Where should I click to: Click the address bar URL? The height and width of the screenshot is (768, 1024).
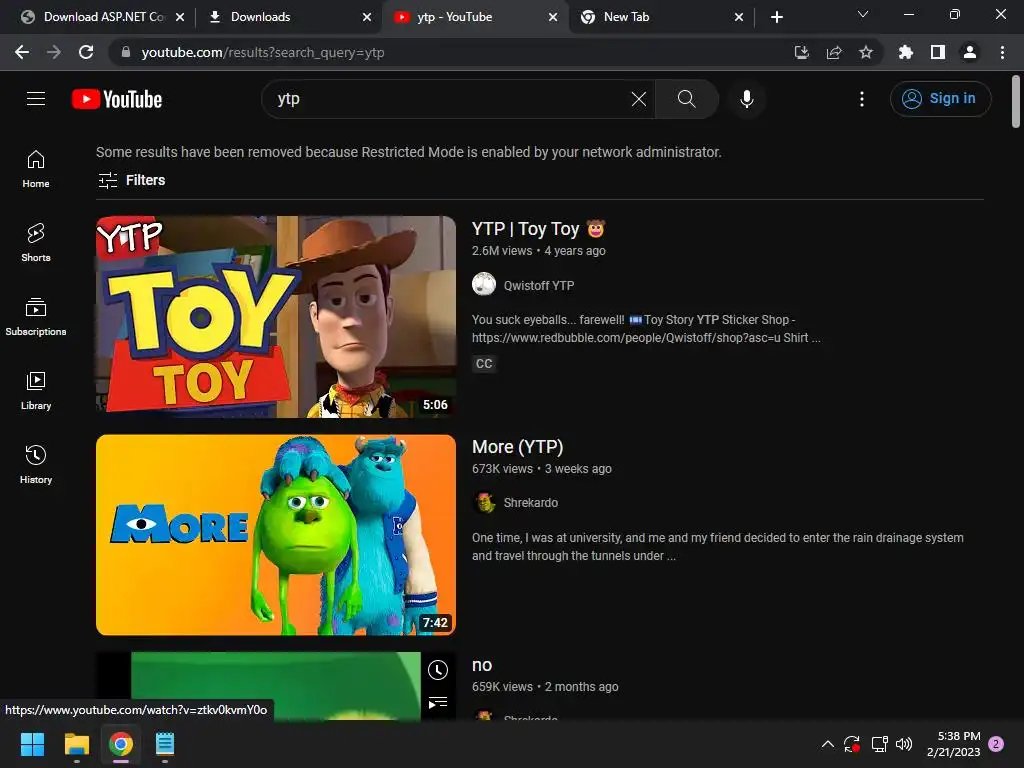[x=263, y=52]
